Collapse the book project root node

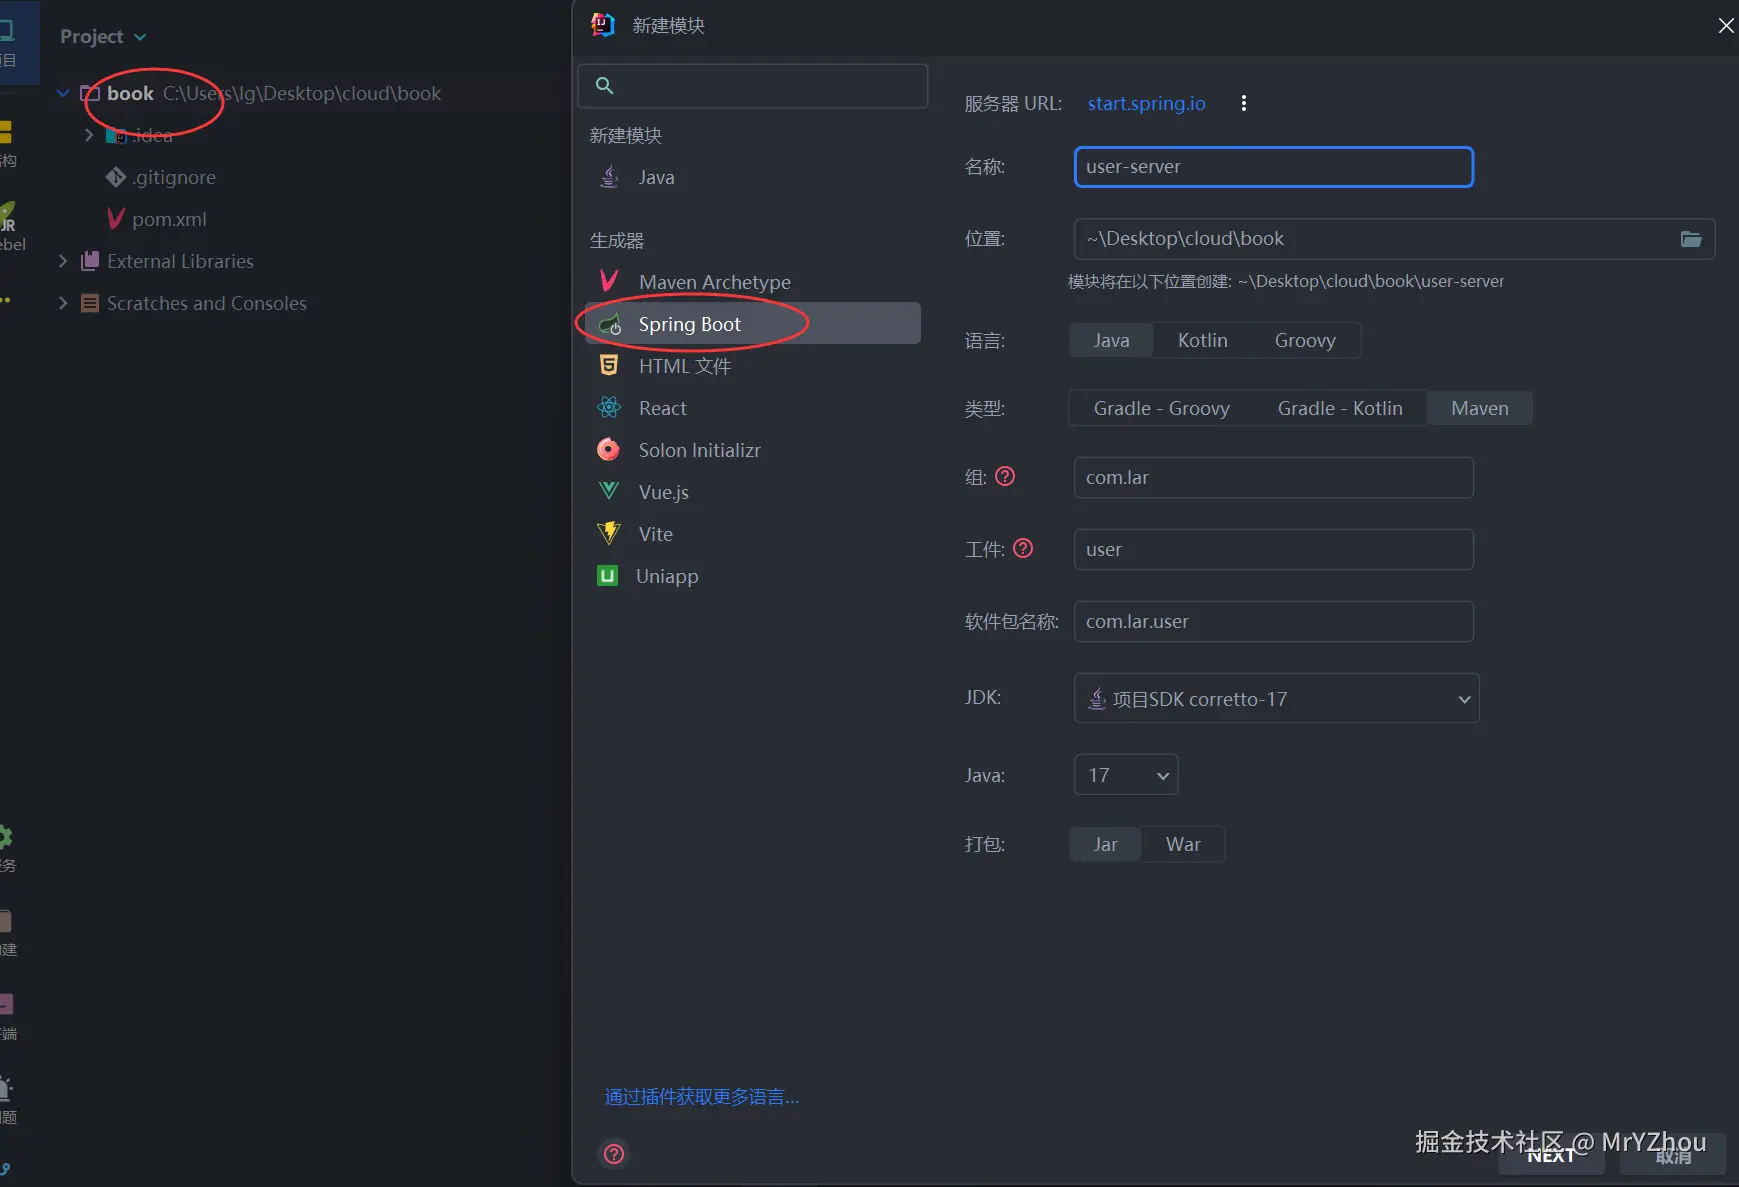pos(63,93)
